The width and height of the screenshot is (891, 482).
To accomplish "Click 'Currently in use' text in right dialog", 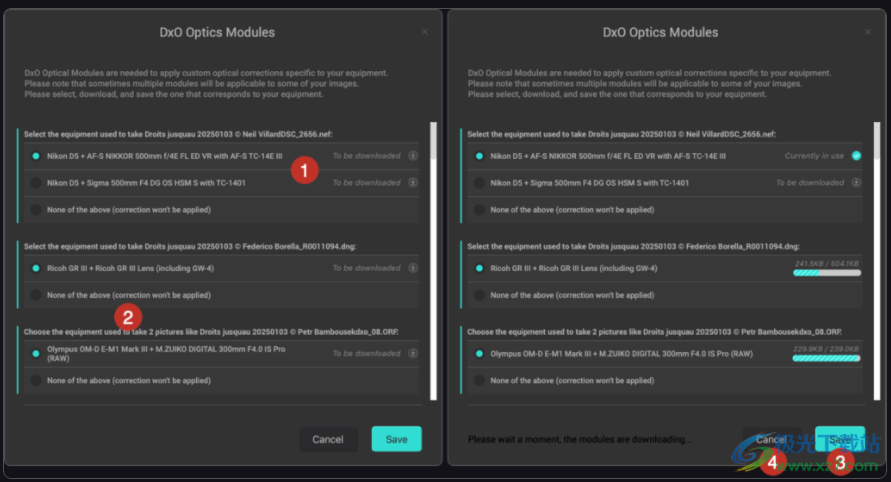I will [814, 156].
